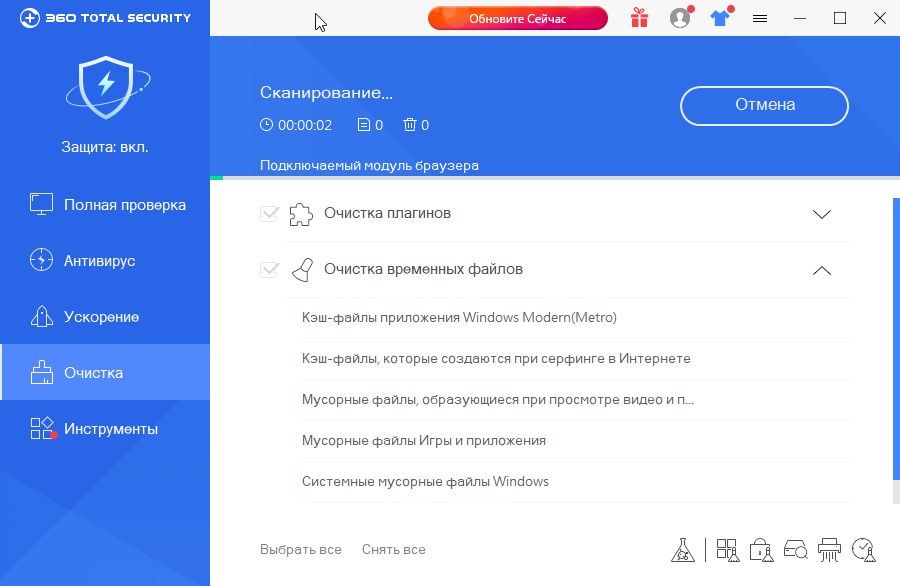Click the vertical scrollbar of cleanup list

(897, 339)
